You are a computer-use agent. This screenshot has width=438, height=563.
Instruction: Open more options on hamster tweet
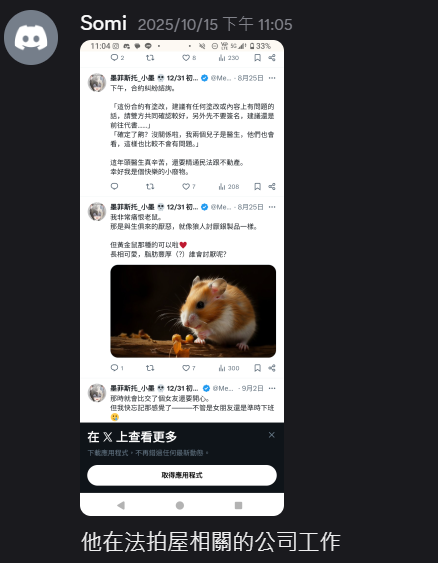click(x=272, y=207)
